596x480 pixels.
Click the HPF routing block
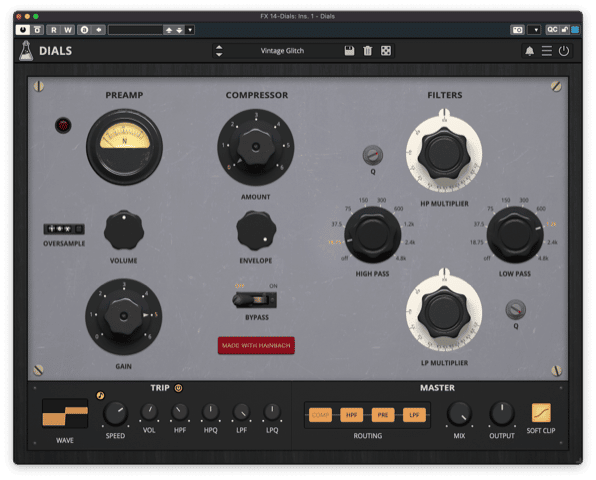352,415
